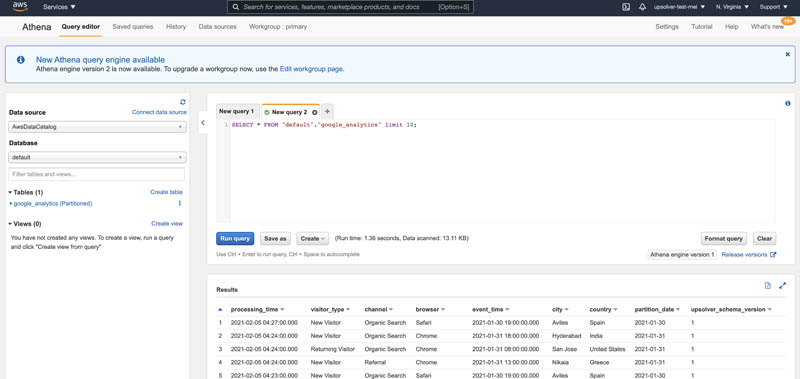This screenshot has height=379, width=800.
Task: Open the default database dropdown
Action: point(97,157)
